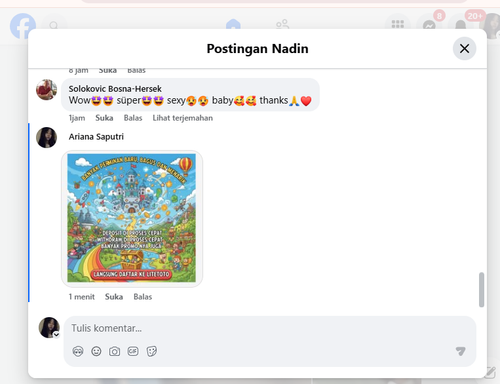Open Messenger icon with 8 badge
This screenshot has width=500, height=384.
pyautogui.click(x=429, y=25)
